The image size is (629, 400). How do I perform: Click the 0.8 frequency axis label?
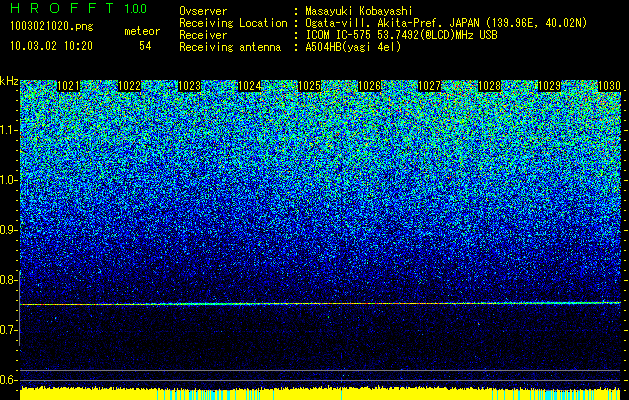click(x=9, y=280)
